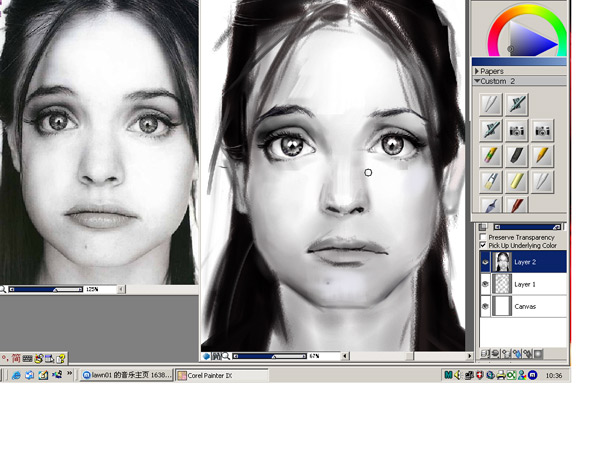Screen dimensions: 600x450
Task: Pick a shade in the blue color triangle
Action: (x=528, y=42)
